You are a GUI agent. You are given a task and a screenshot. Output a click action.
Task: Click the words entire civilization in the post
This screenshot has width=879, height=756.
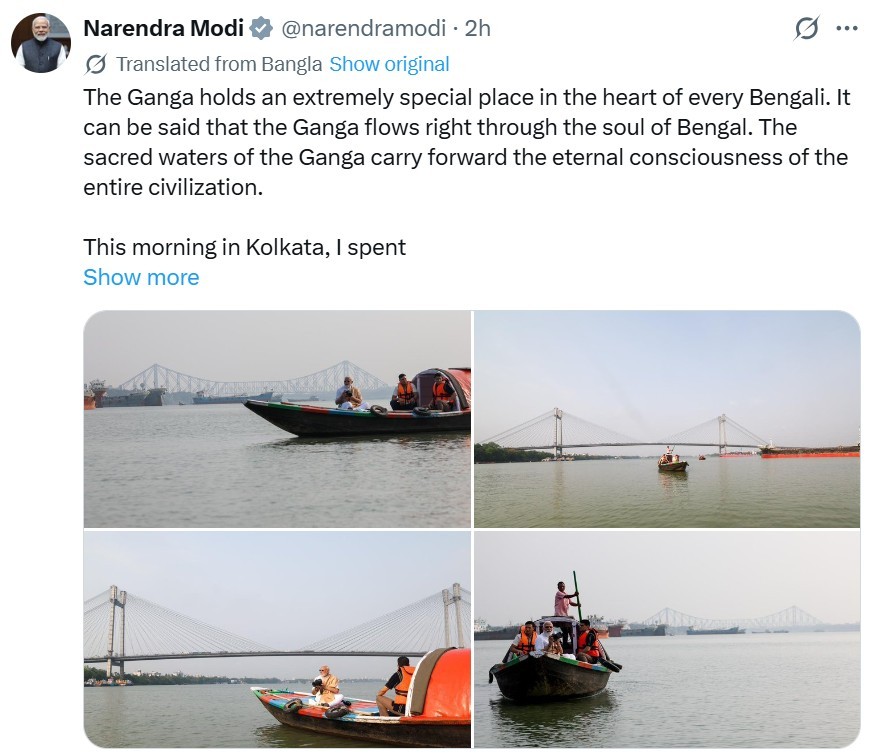pyautogui.click(x=172, y=187)
